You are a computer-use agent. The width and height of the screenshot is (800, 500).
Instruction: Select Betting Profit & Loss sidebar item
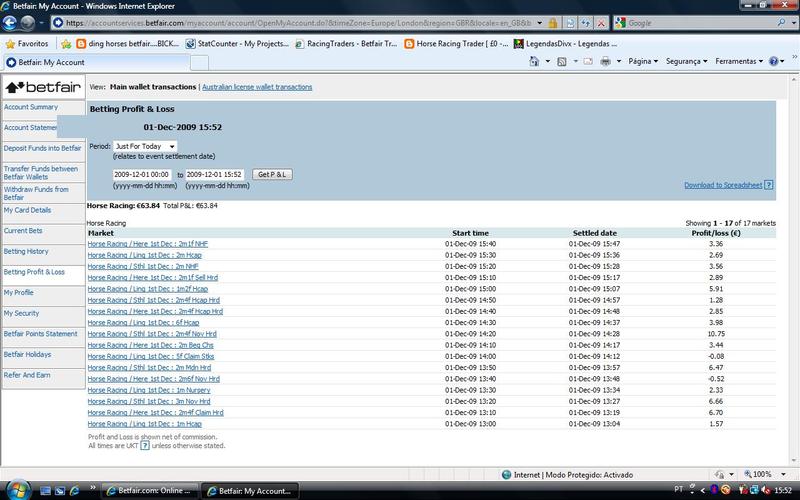(34, 272)
